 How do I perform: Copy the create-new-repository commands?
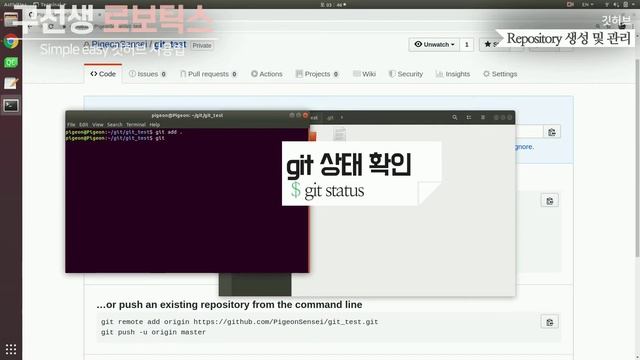[550, 201]
